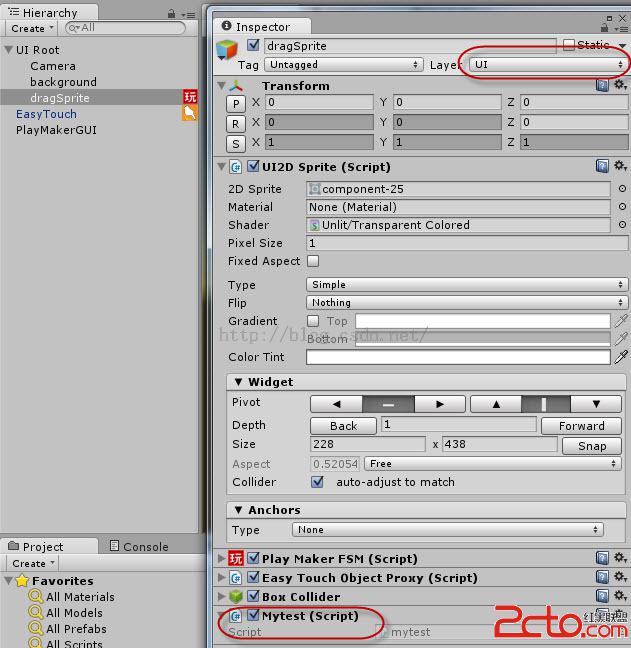Viewport: 631px width, 648px height.
Task: Open Easy Touch Object Proxy gear menu
Action: point(620,577)
